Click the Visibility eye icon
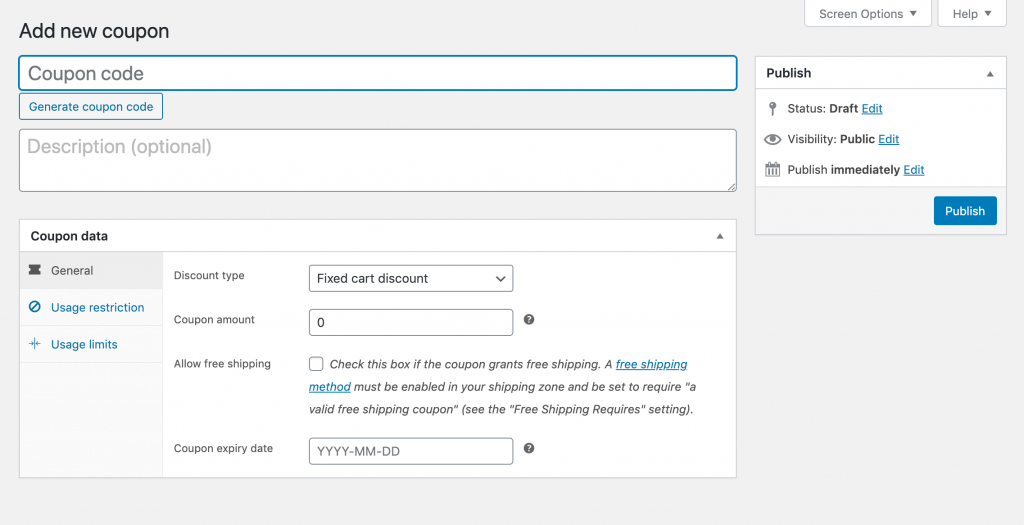 773,139
